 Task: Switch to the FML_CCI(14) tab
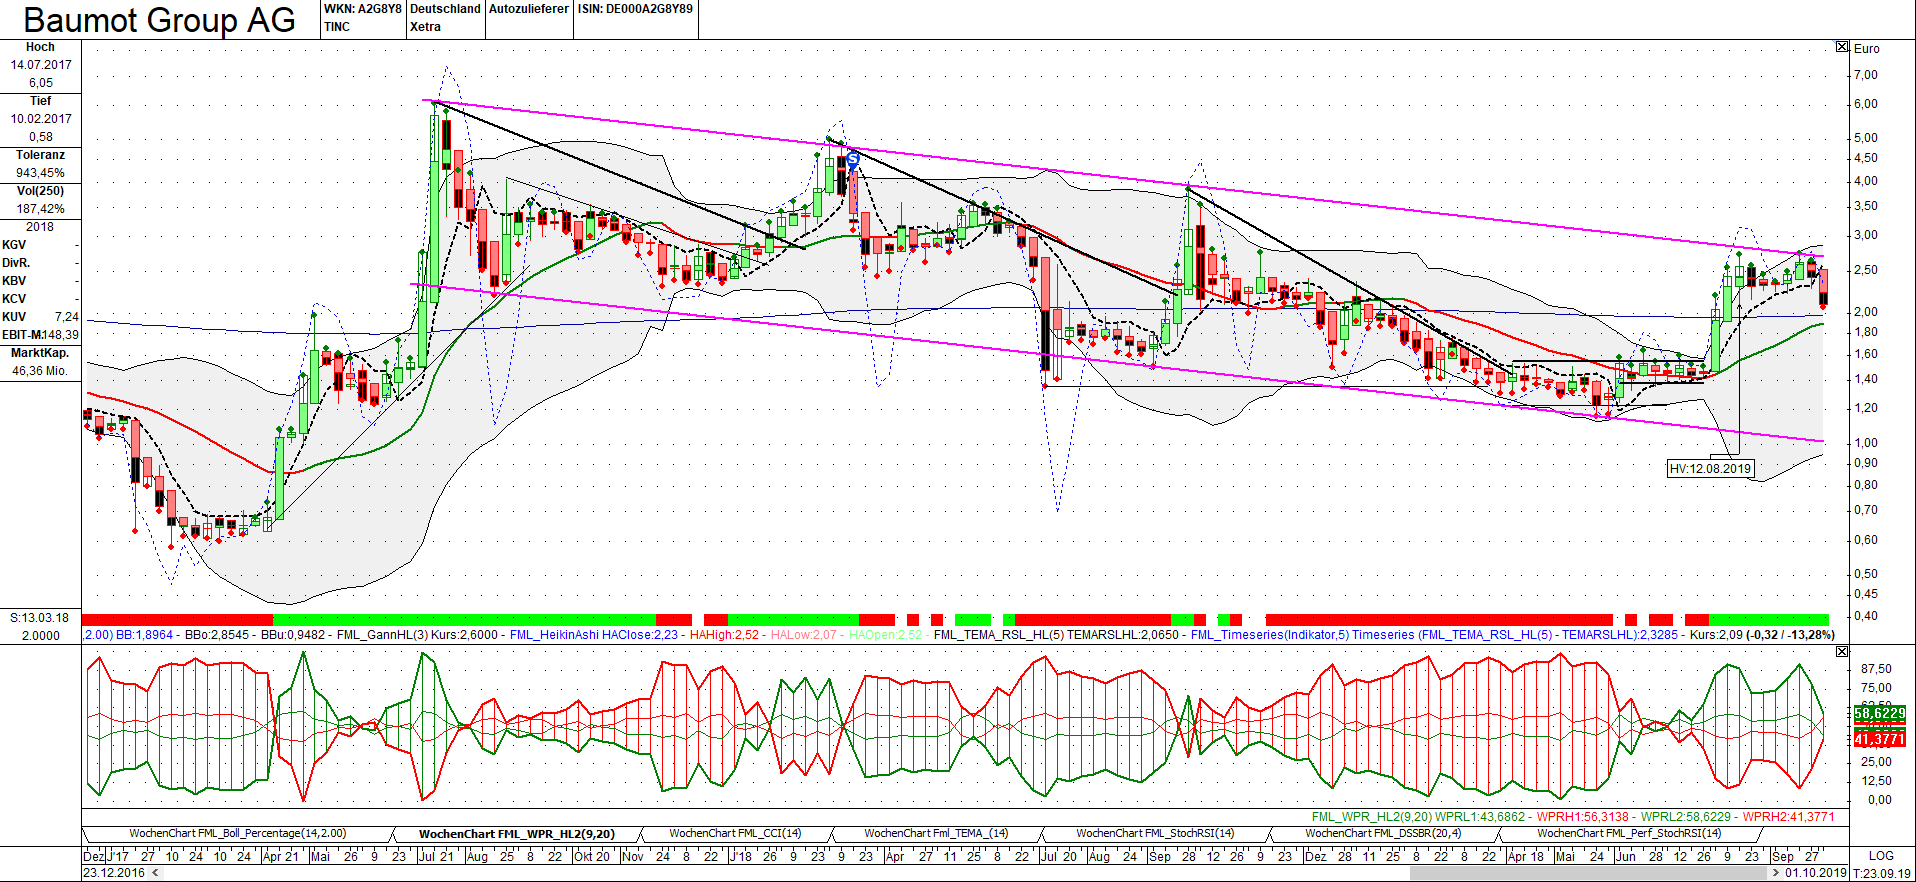[735, 833]
